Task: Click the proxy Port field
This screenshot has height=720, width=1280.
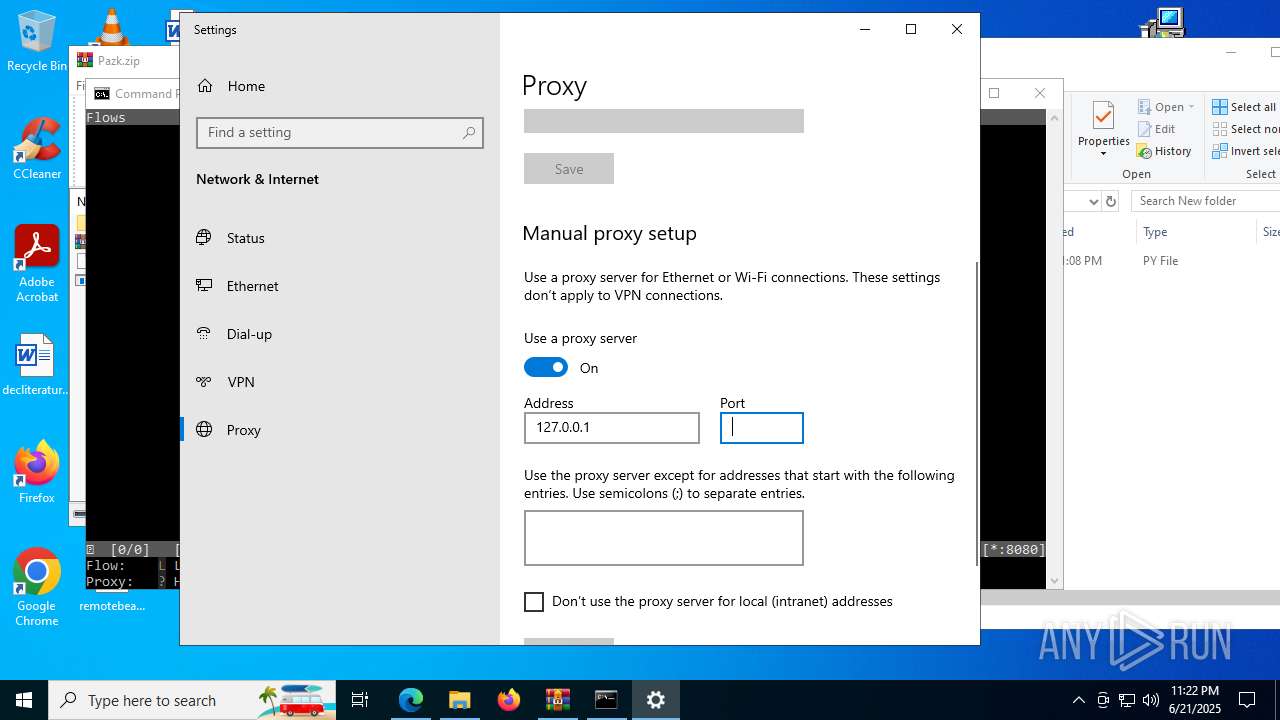Action: (762, 428)
